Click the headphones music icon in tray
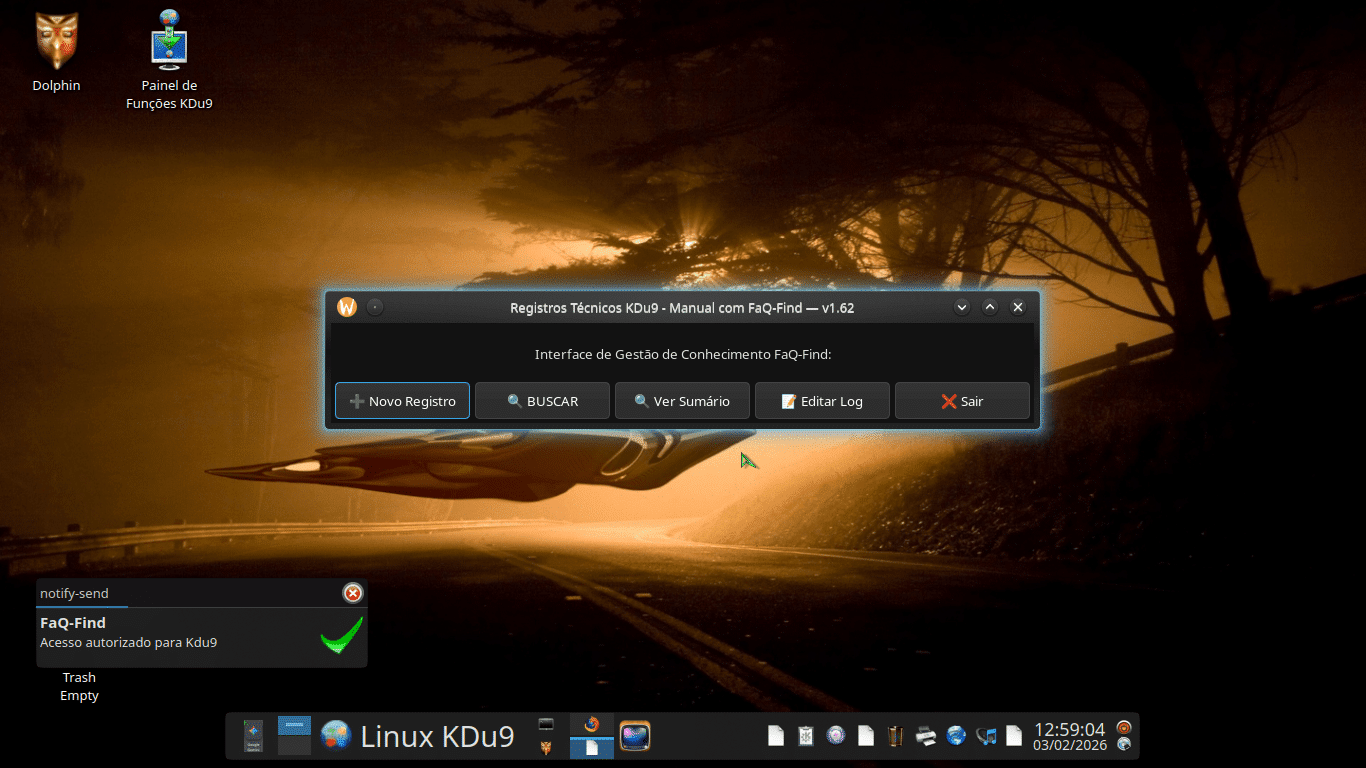The height and width of the screenshot is (768, 1366). 986,736
